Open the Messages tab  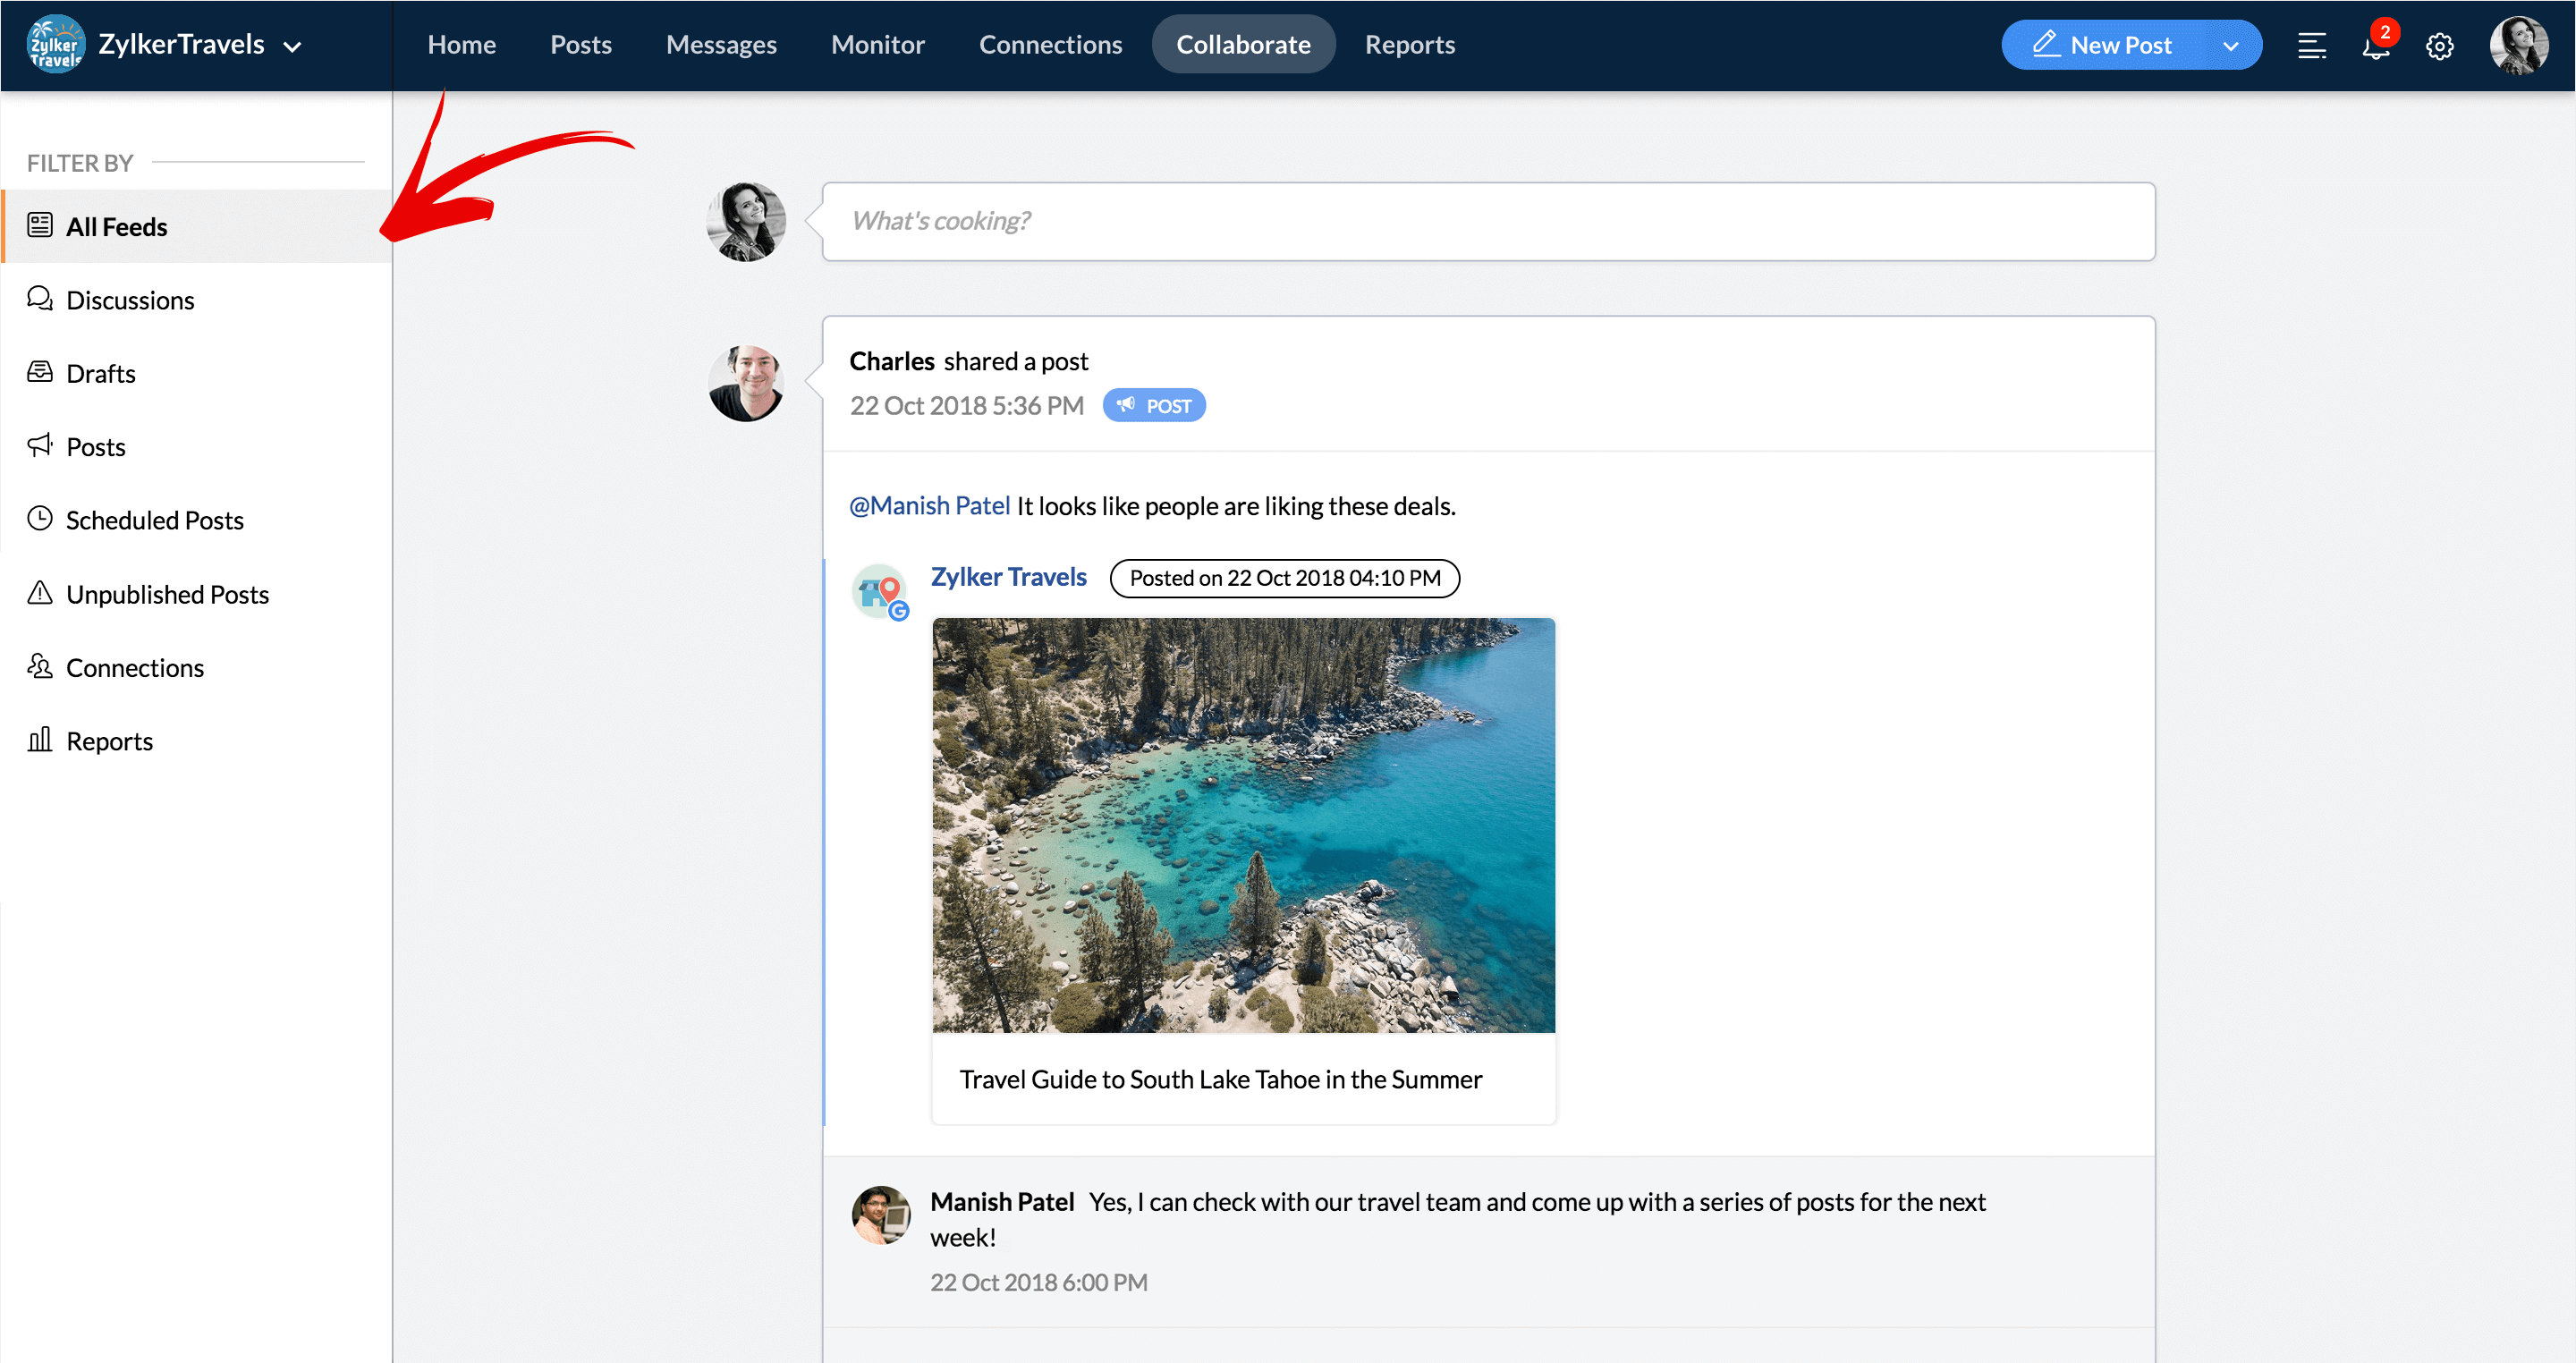pyautogui.click(x=720, y=45)
